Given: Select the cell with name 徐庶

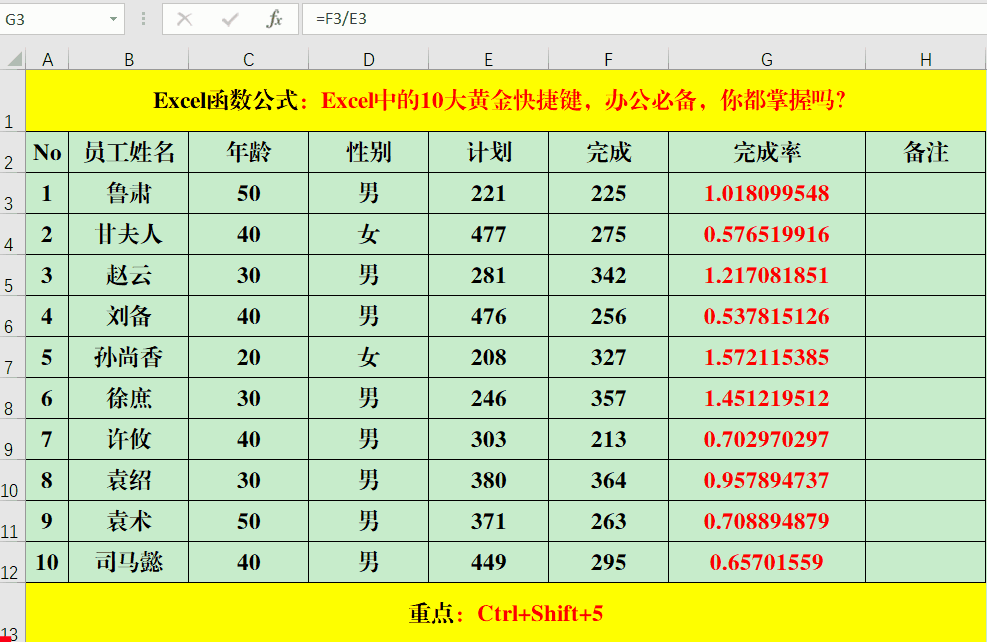Looking at the screenshot, I should click(x=128, y=398).
